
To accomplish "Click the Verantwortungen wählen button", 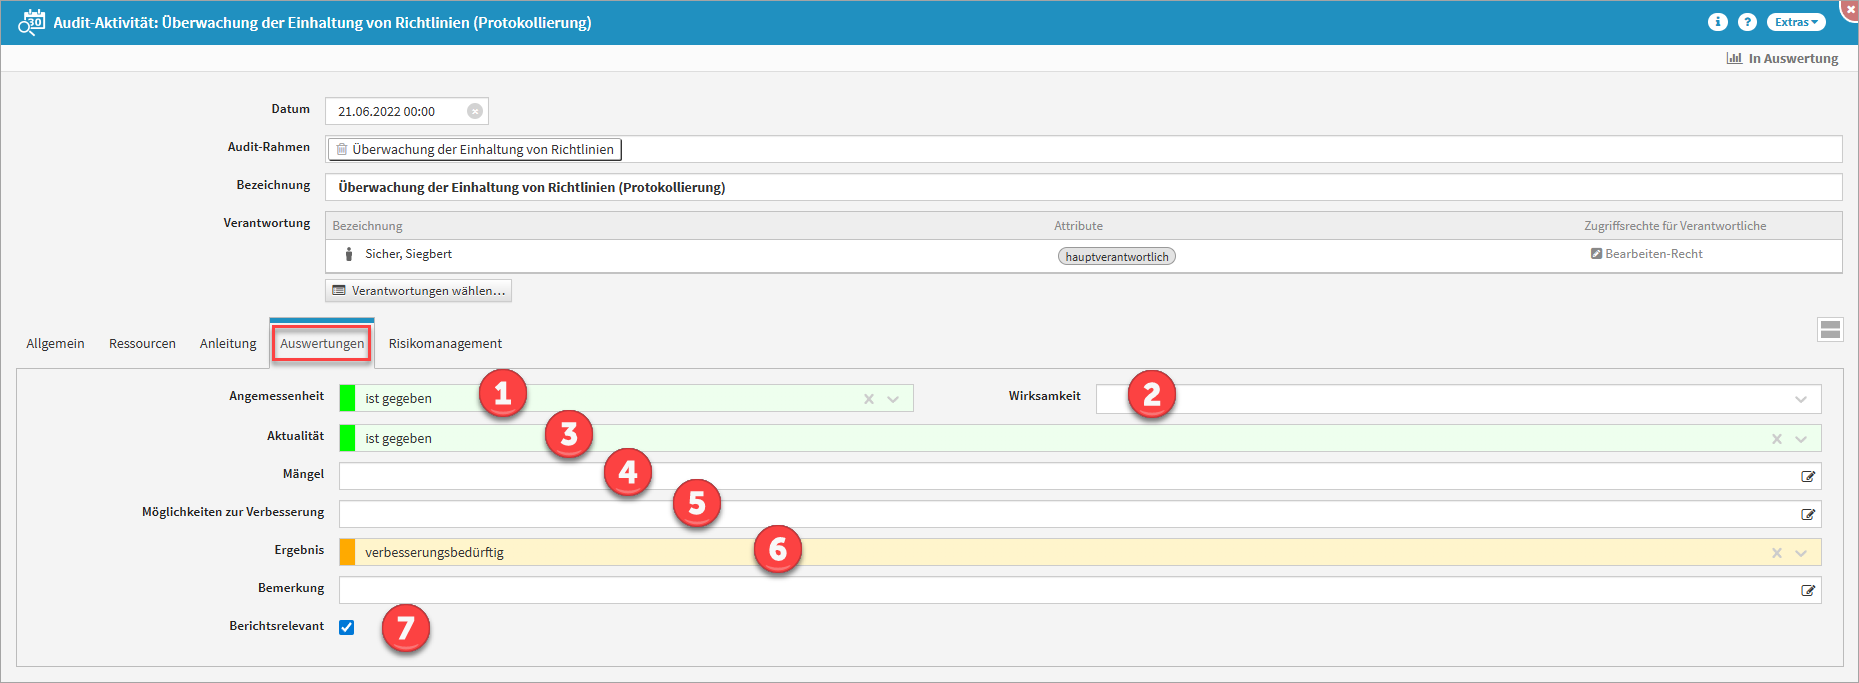I will click(x=418, y=291).
